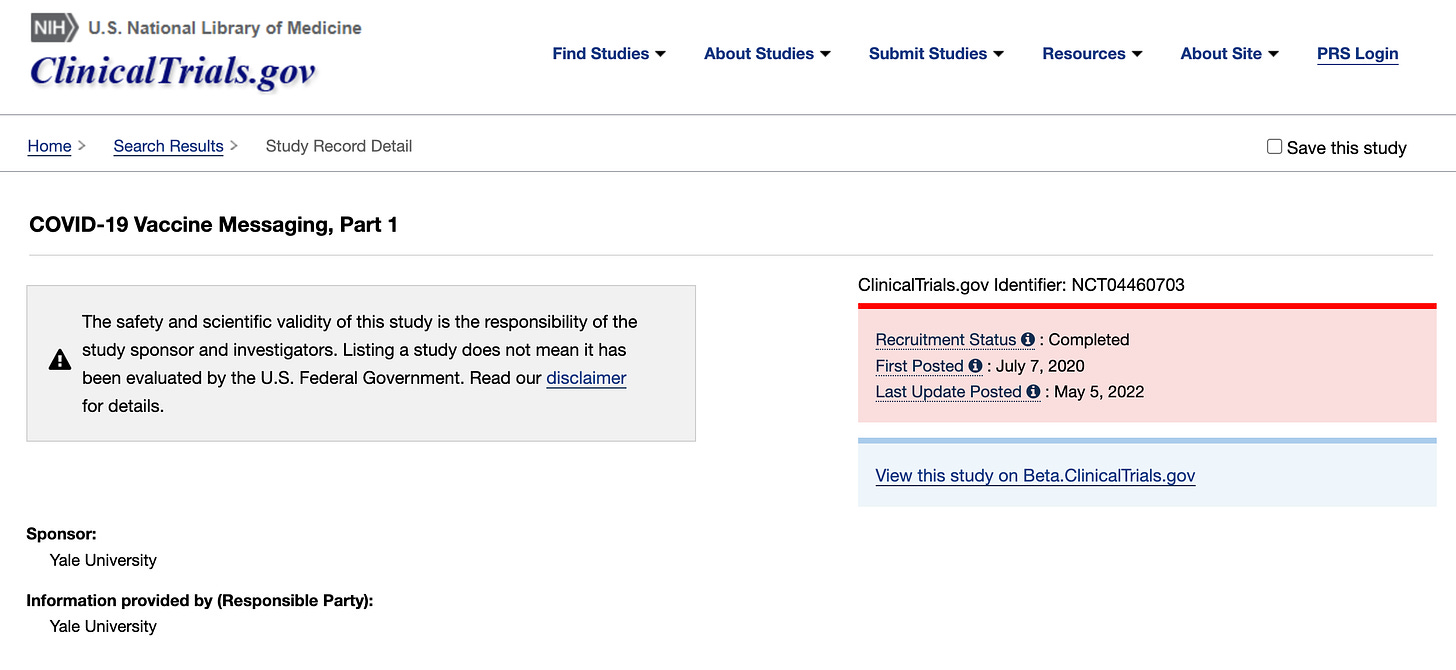The height and width of the screenshot is (670, 1456).
Task: Click the Information provided by (Responsible Party) heading
Action: coord(200,600)
